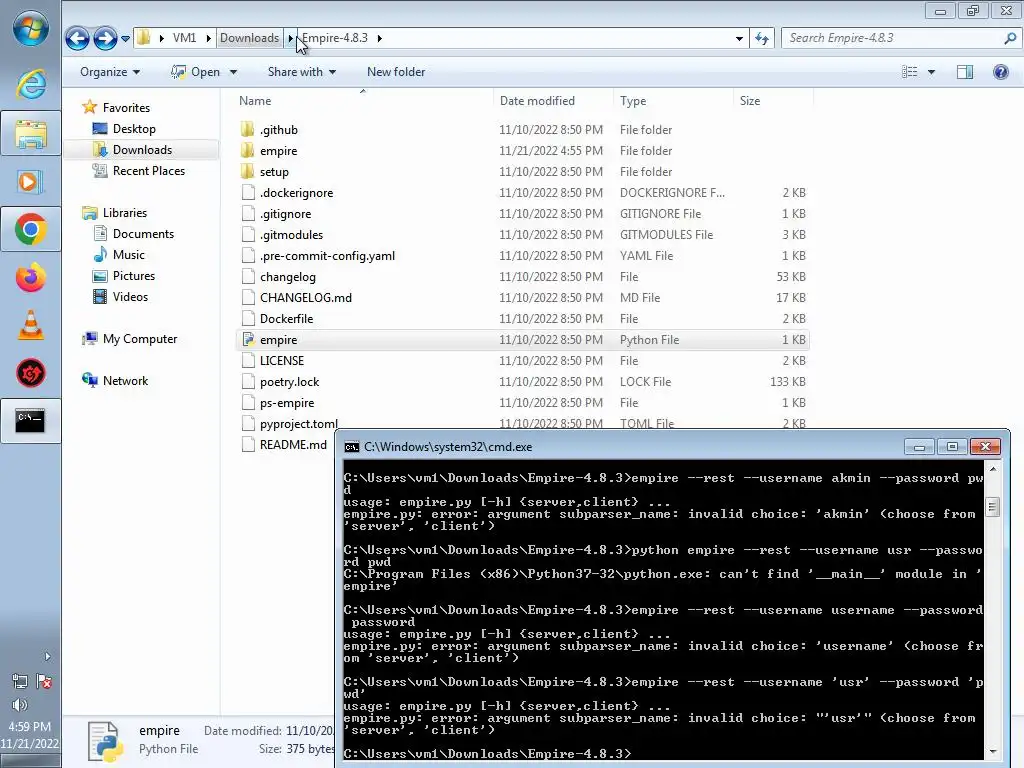Click cmd window scrollbar thumb
This screenshot has width=1024, height=768.
[x=993, y=506]
